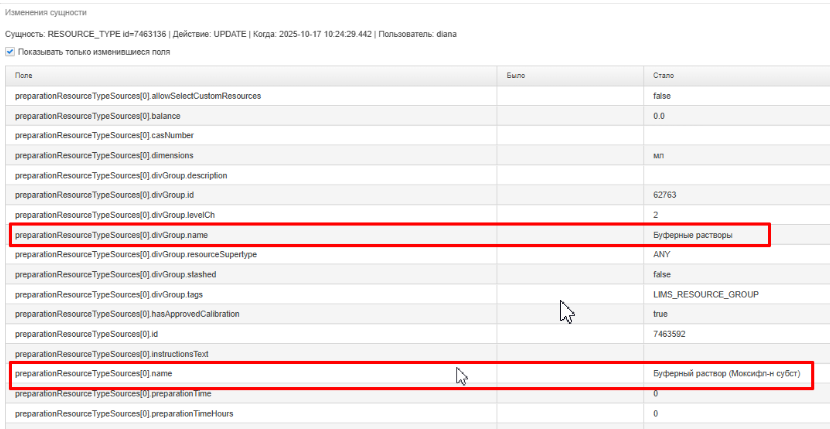Select the preparationResourceTypeSources[0].casNumber field
Screen dimensions: 830x429
(x=104, y=135)
